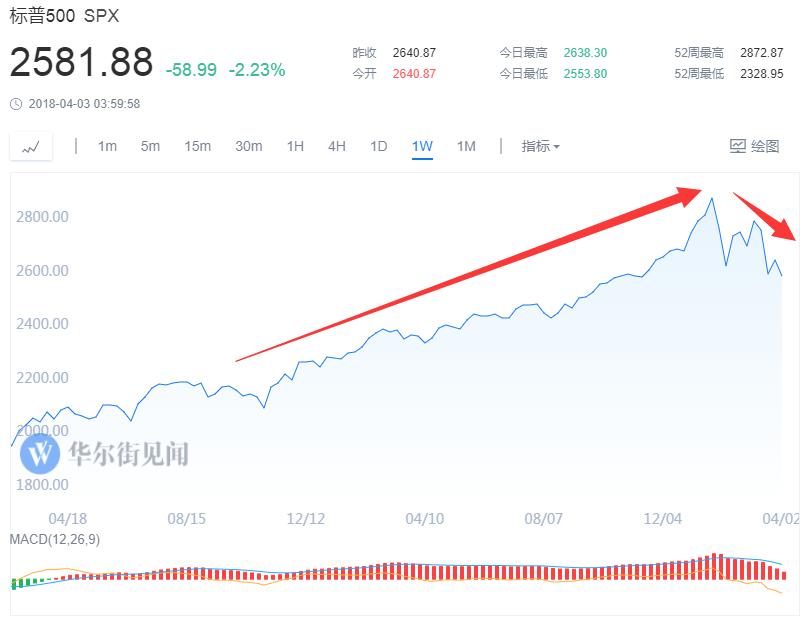Click the chart peak near 2872
The width and height of the screenshot is (808, 628).
[x=712, y=199]
